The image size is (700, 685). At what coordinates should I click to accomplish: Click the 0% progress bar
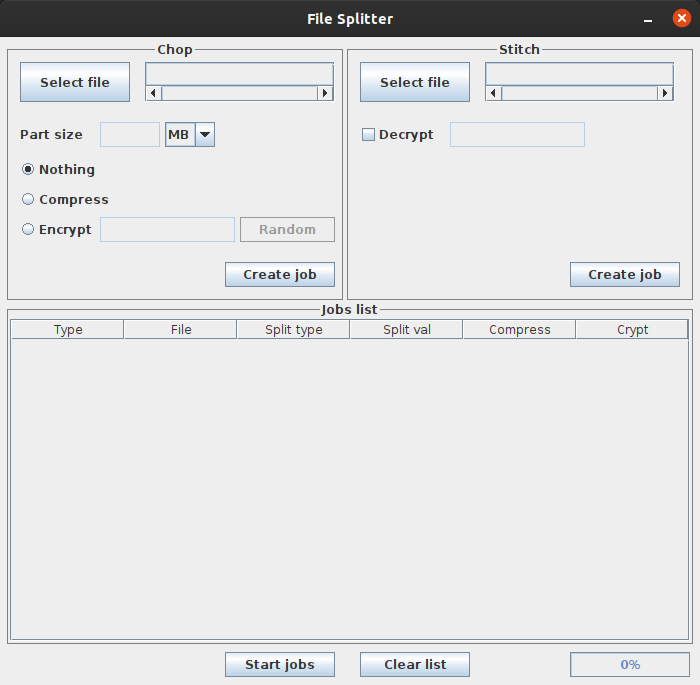tap(630, 665)
